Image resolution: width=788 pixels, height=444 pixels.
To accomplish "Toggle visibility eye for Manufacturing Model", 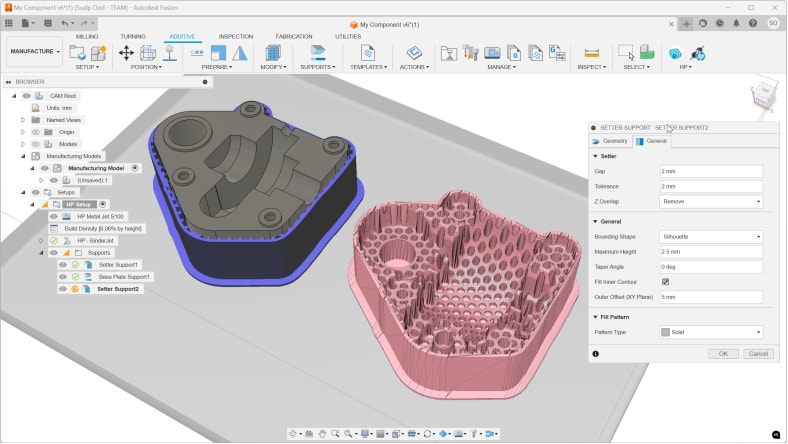I will point(45,168).
